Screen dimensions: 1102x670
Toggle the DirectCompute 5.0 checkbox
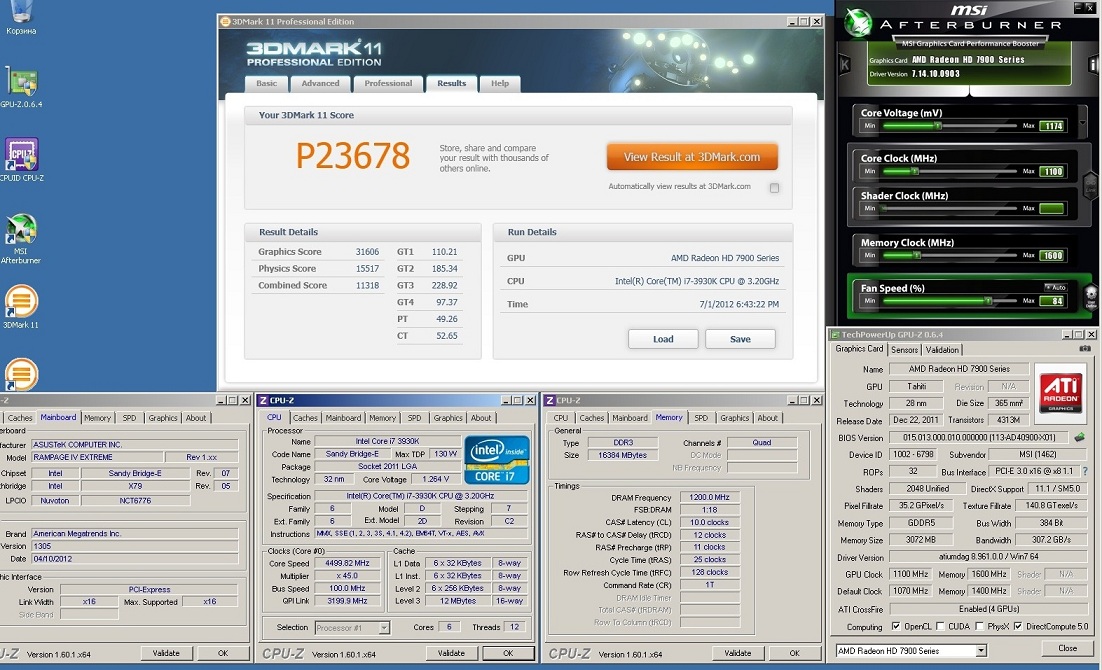coord(1018,626)
